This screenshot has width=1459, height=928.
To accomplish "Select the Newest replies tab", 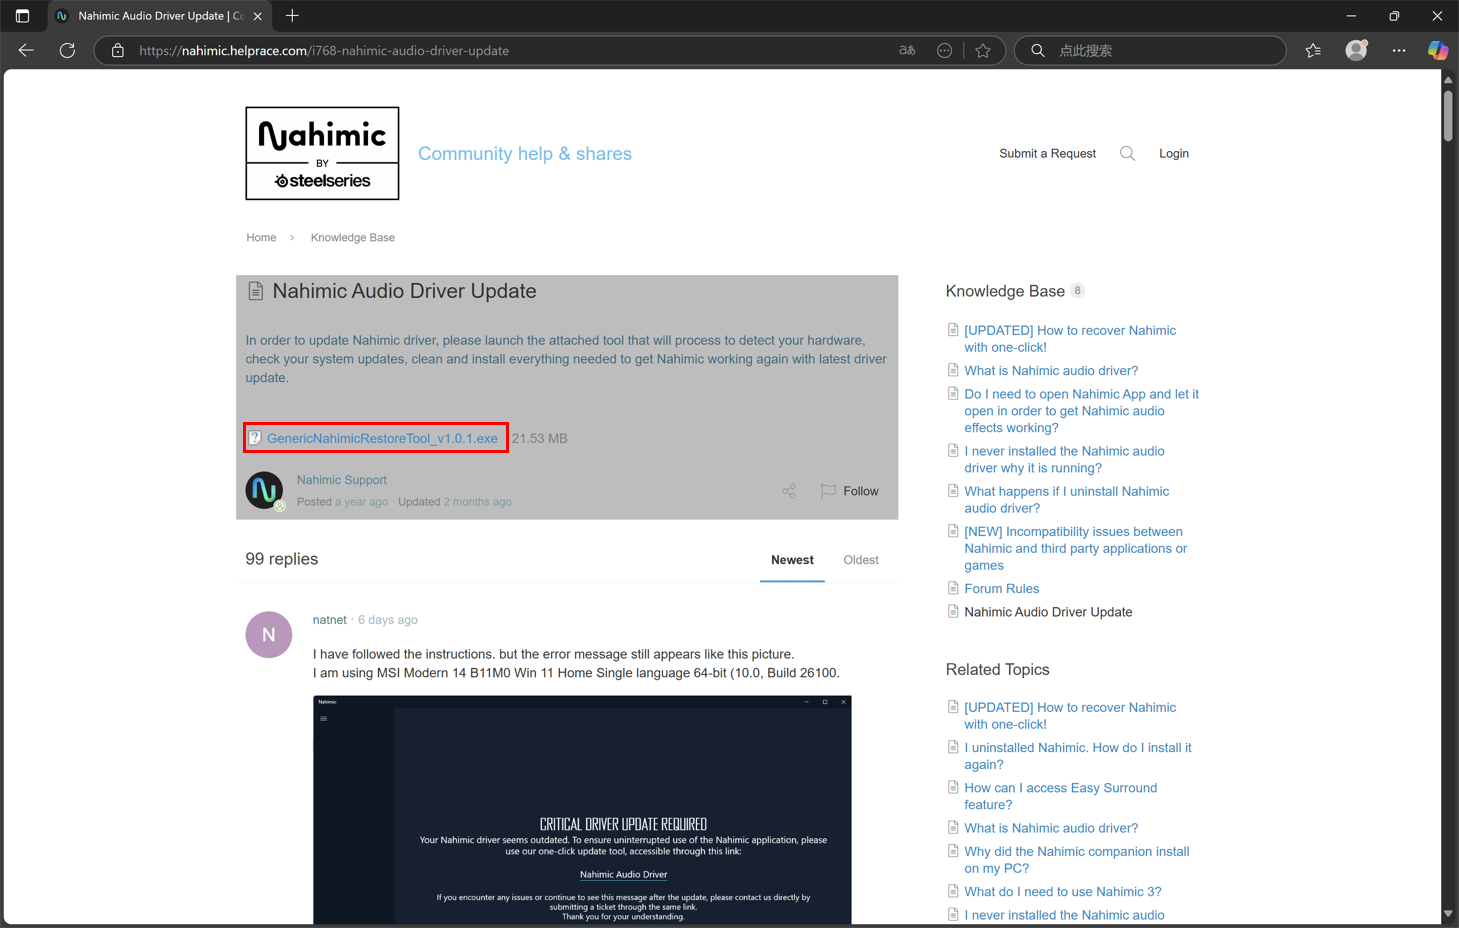I will (x=792, y=560).
